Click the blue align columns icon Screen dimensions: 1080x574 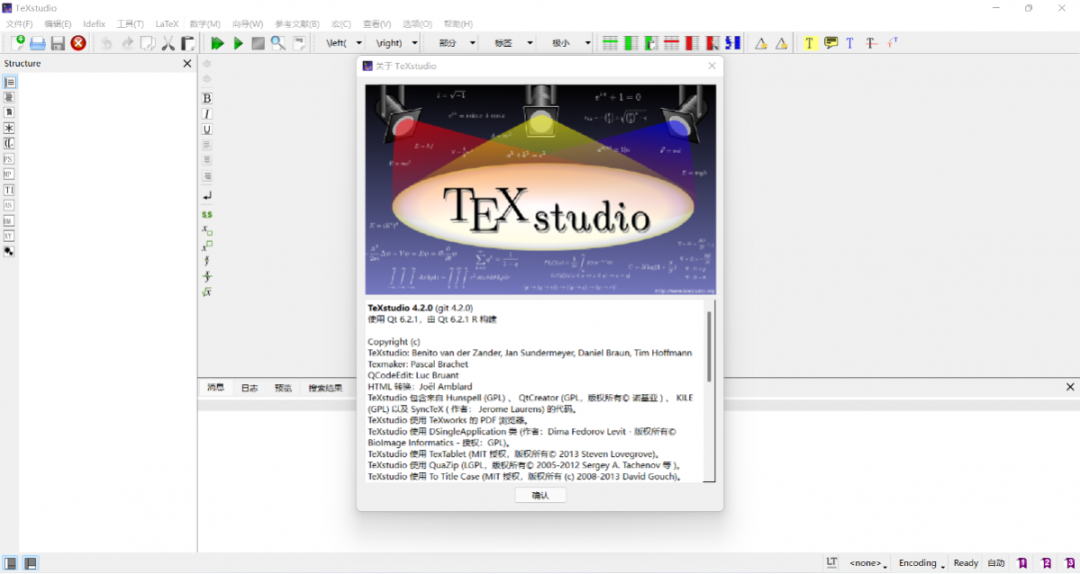tap(733, 43)
